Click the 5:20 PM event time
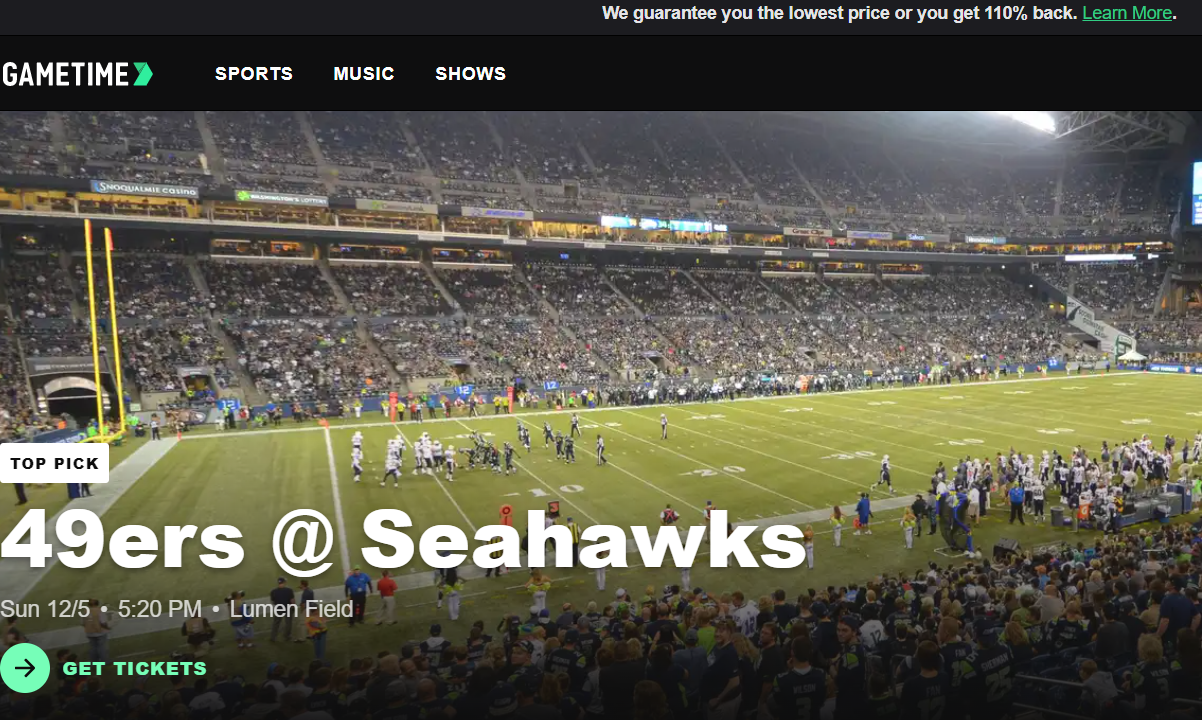1202x720 pixels. coord(160,609)
